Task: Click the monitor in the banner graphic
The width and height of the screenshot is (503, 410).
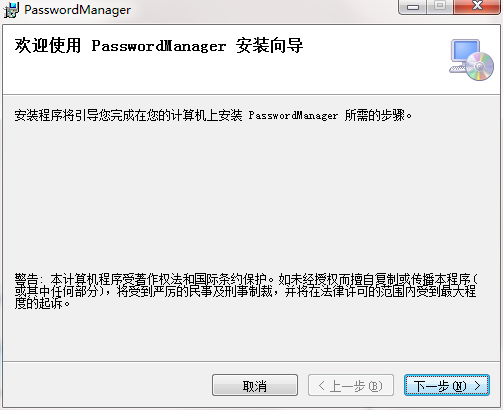Action: 465,51
